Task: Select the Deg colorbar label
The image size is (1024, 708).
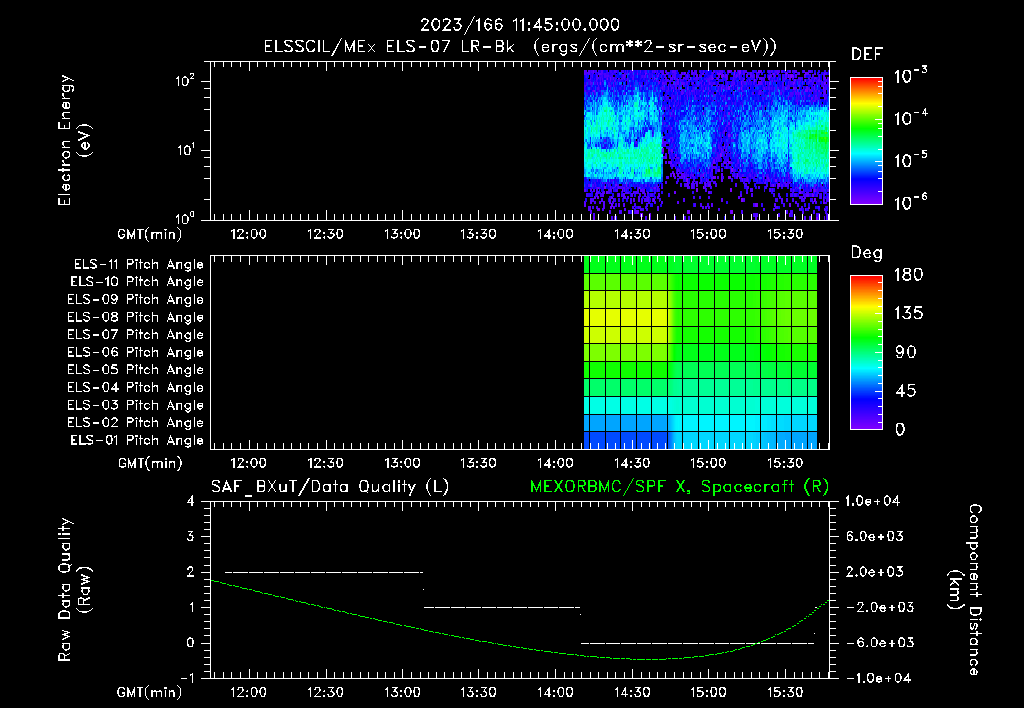Action: [866, 253]
